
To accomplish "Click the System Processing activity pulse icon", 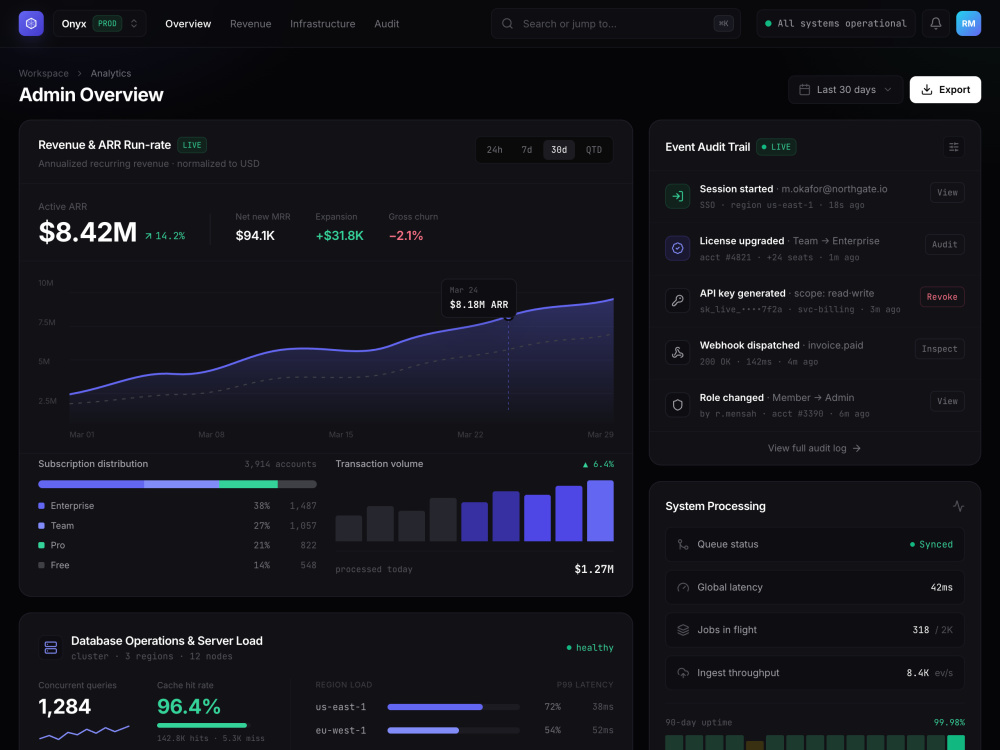I will coord(958,506).
